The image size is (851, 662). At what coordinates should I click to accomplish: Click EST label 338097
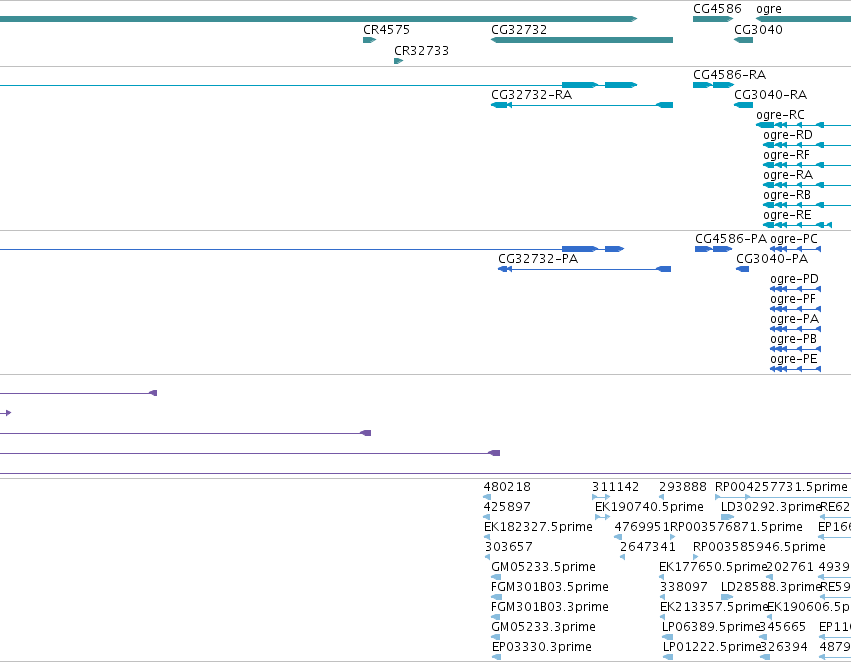684,587
